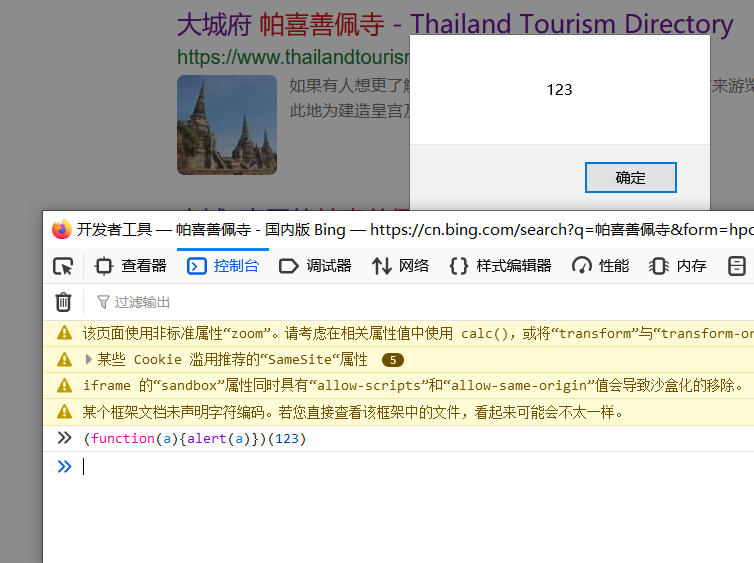The image size is (754, 563).
Task: Open the 网络 network tab
Action: [x=400, y=266]
